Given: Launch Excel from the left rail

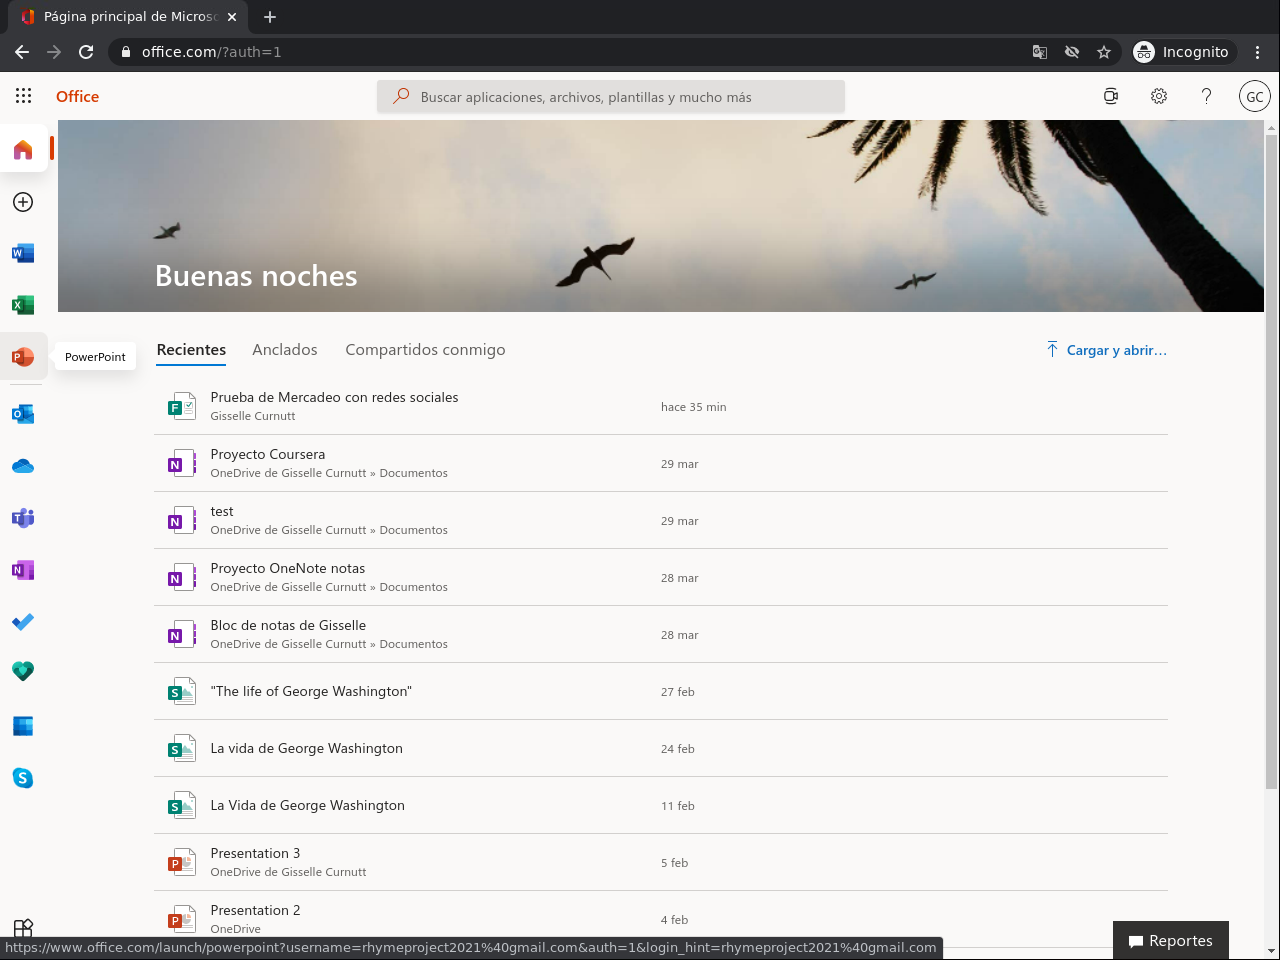Looking at the screenshot, I should pyautogui.click(x=23, y=305).
